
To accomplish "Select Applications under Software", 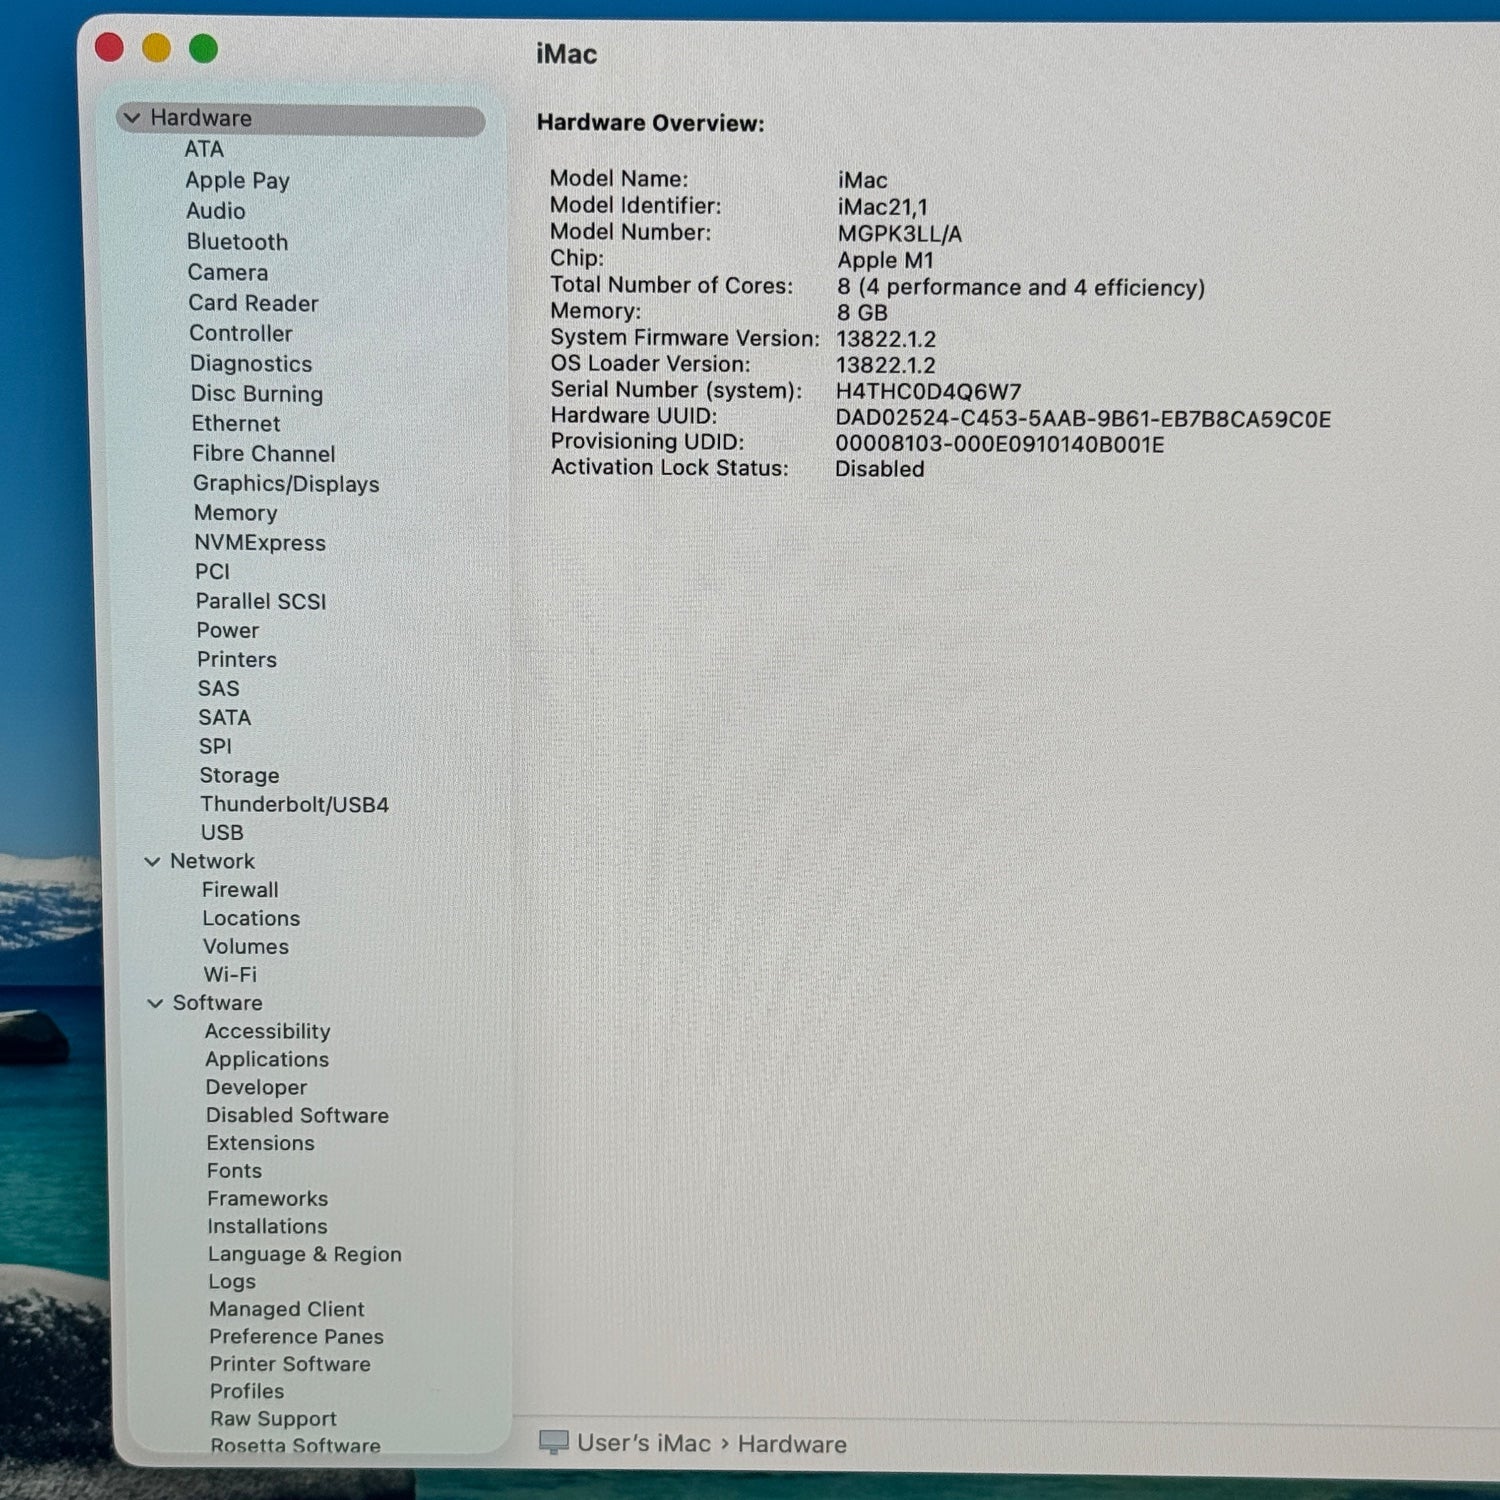I will coord(267,1059).
